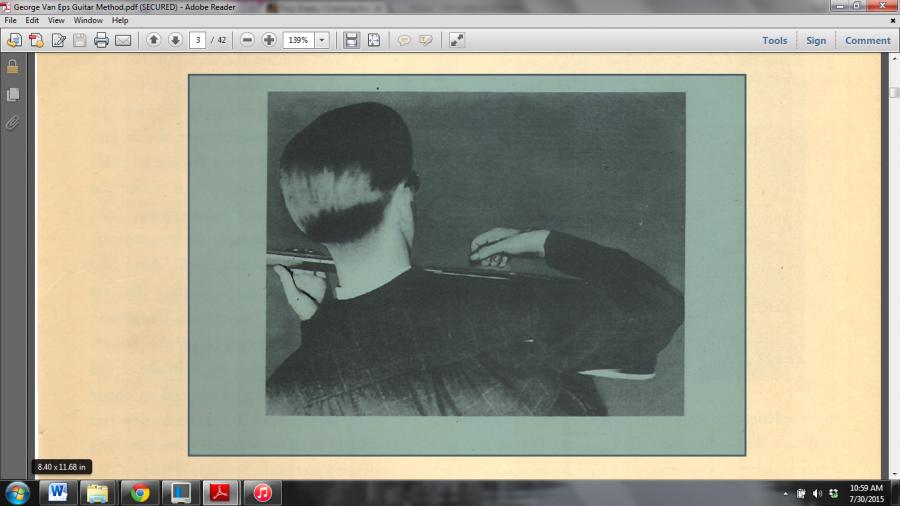Image resolution: width=900 pixels, height=506 pixels.
Task: Click the guitar photo on the page
Action: click(475, 254)
